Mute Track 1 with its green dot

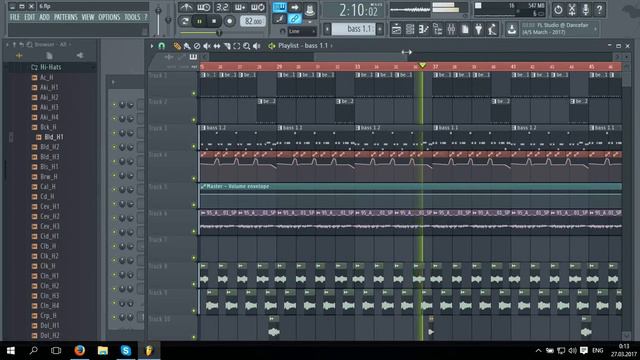pos(194,93)
